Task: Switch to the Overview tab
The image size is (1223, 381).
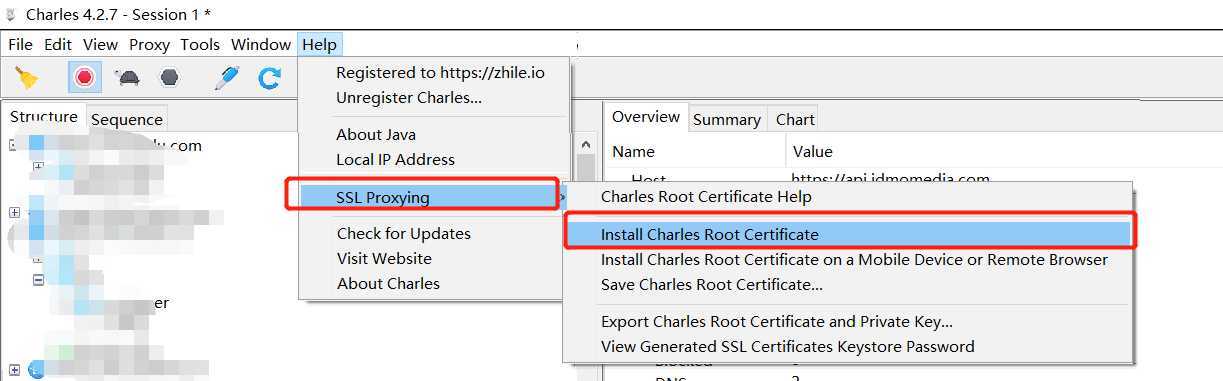Action: click(x=646, y=117)
